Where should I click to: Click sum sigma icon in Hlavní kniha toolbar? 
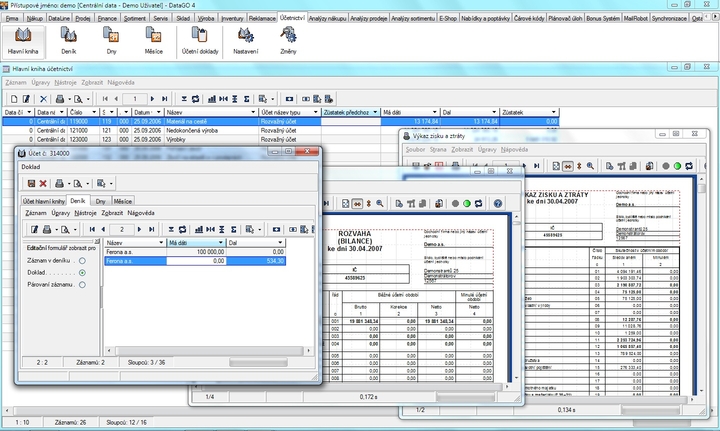coord(247,99)
